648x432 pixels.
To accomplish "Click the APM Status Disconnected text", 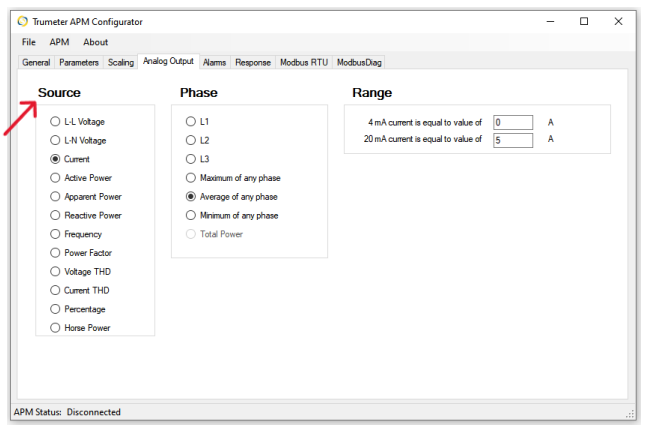I will (x=67, y=412).
